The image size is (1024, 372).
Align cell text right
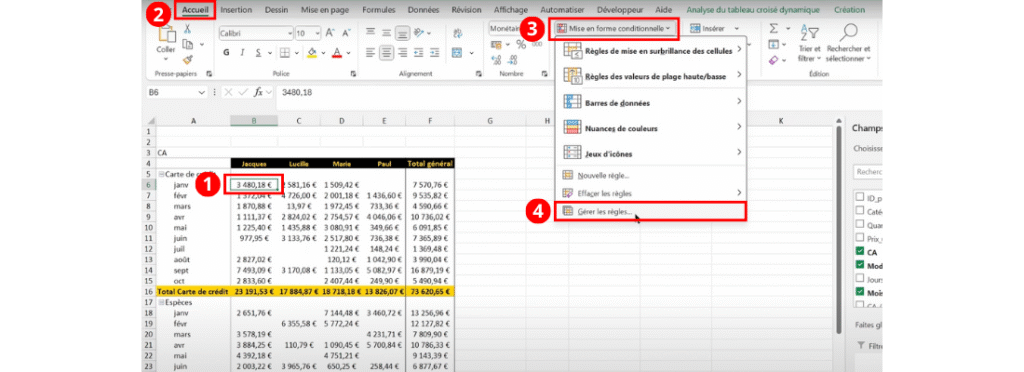403,53
